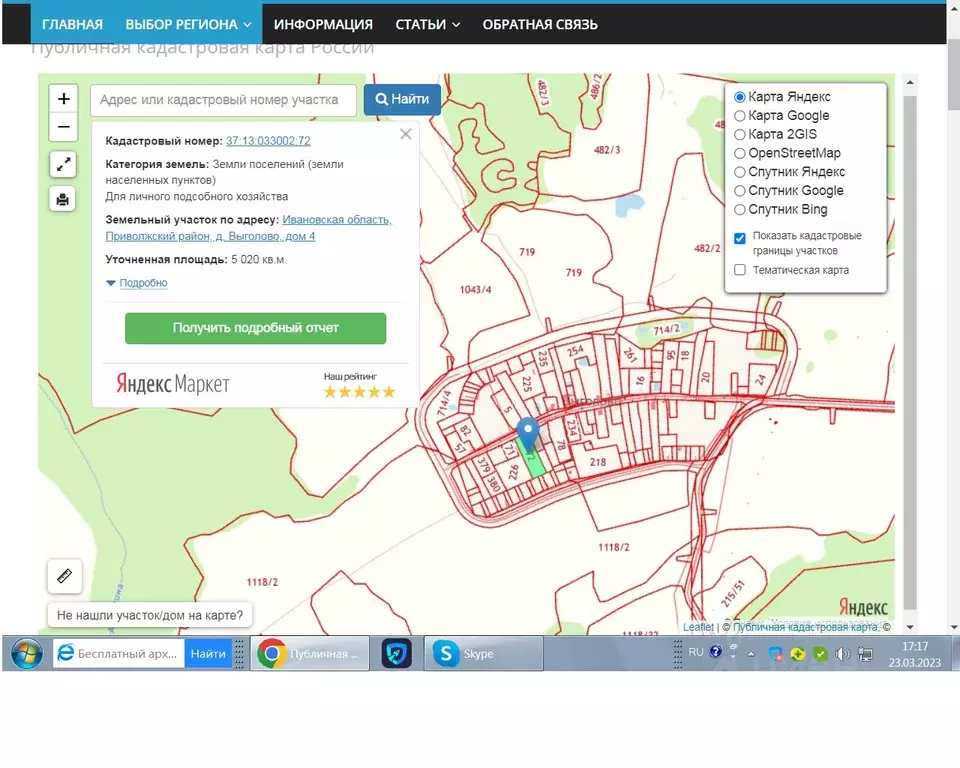Open Skype from the taskbar
Image resolution: width=960 pixels, height=768 pixels.
tap(483, 653)
